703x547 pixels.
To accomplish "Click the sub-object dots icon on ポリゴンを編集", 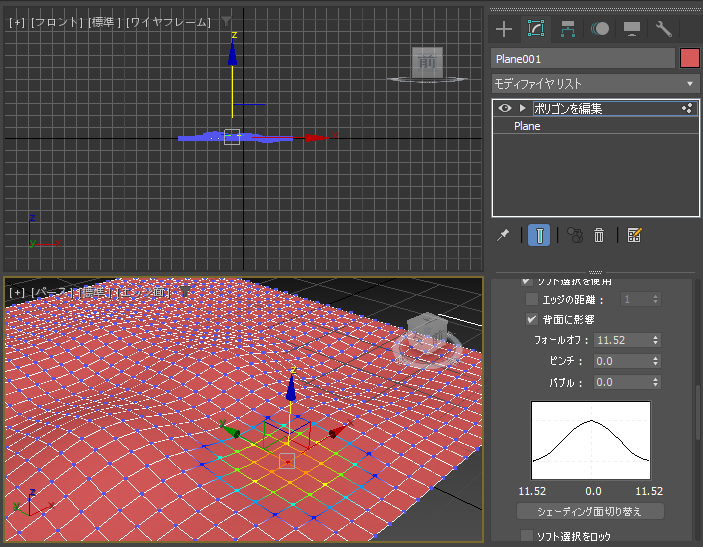I will (687, 108).
